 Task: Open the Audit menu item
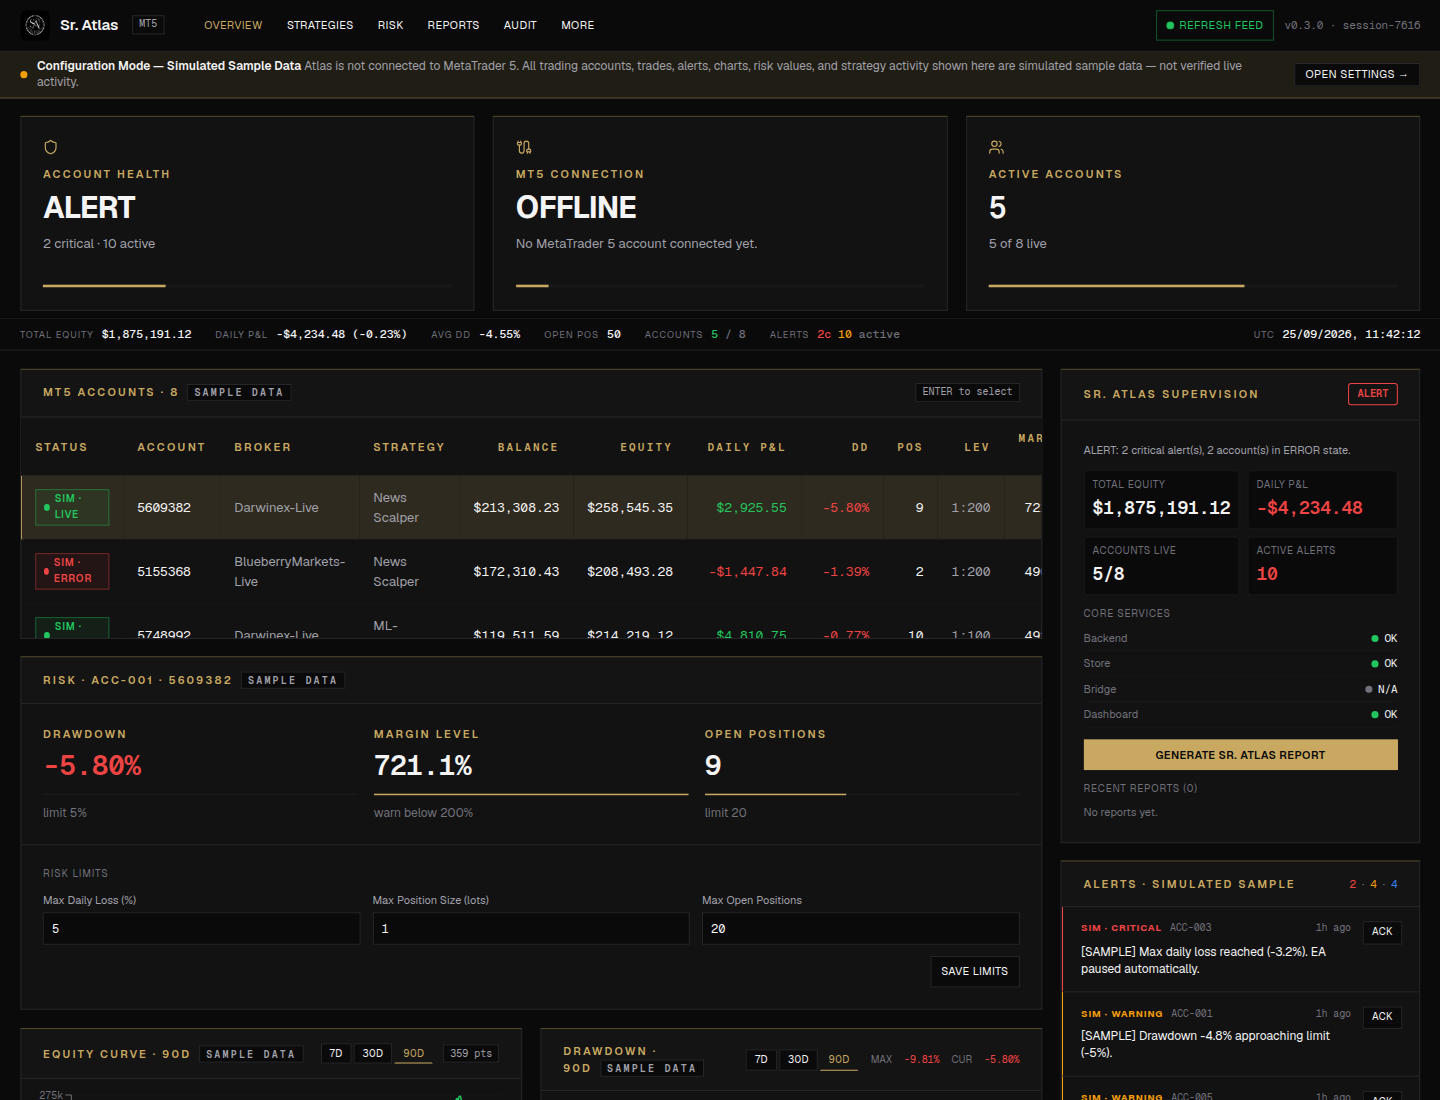tap(520, 25)
